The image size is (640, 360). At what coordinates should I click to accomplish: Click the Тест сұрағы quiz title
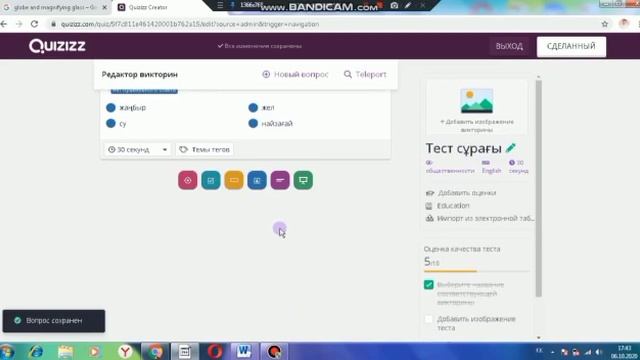[463, 148]
